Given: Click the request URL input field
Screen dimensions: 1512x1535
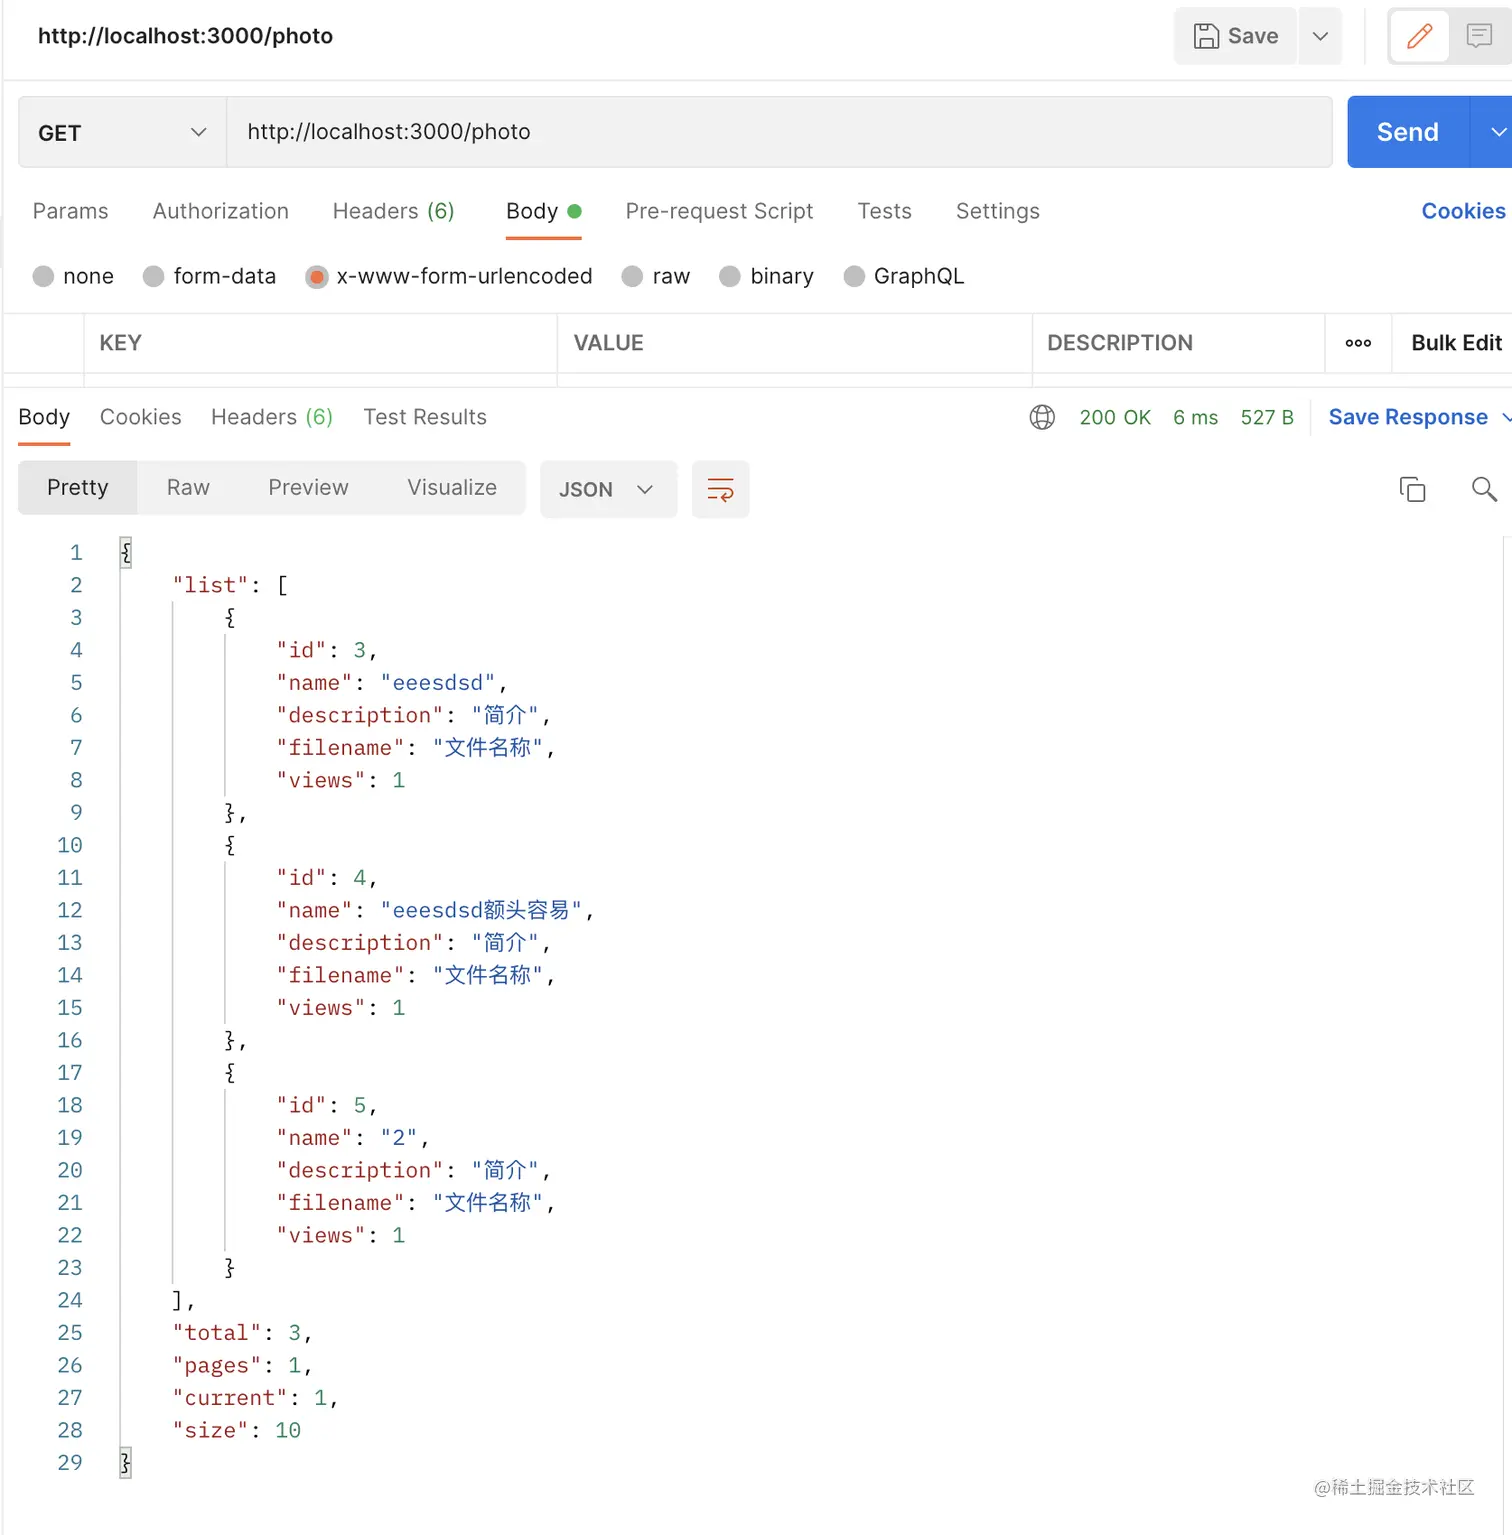Looking at the screenshot, I should pos(778,132).
